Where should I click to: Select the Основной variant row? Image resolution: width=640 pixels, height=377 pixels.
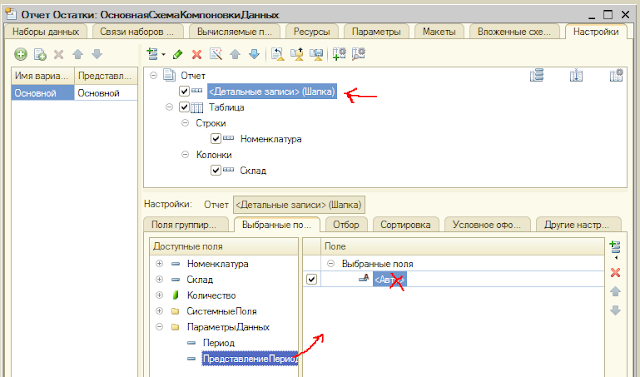click(74, 93)
